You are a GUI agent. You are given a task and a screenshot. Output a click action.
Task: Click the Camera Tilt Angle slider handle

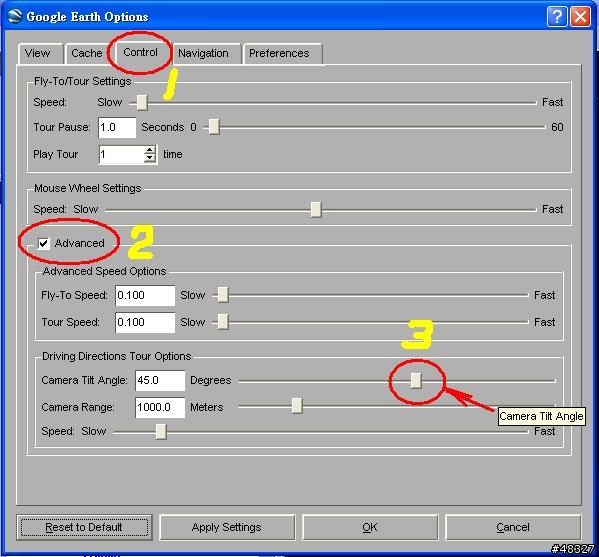coord(416,381)
